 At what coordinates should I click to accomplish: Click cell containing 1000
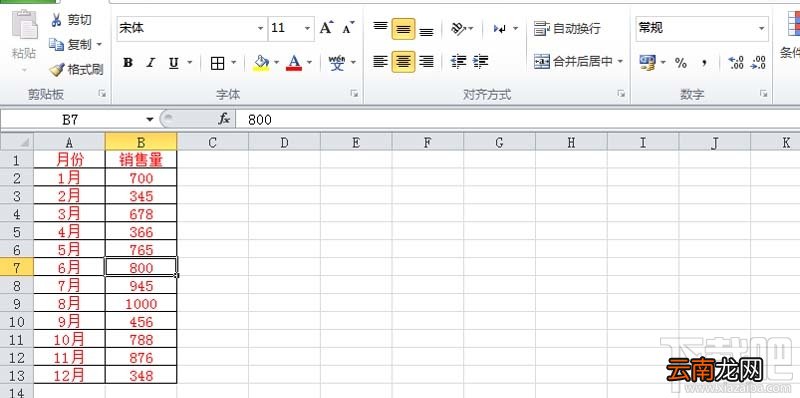[141, 304]
